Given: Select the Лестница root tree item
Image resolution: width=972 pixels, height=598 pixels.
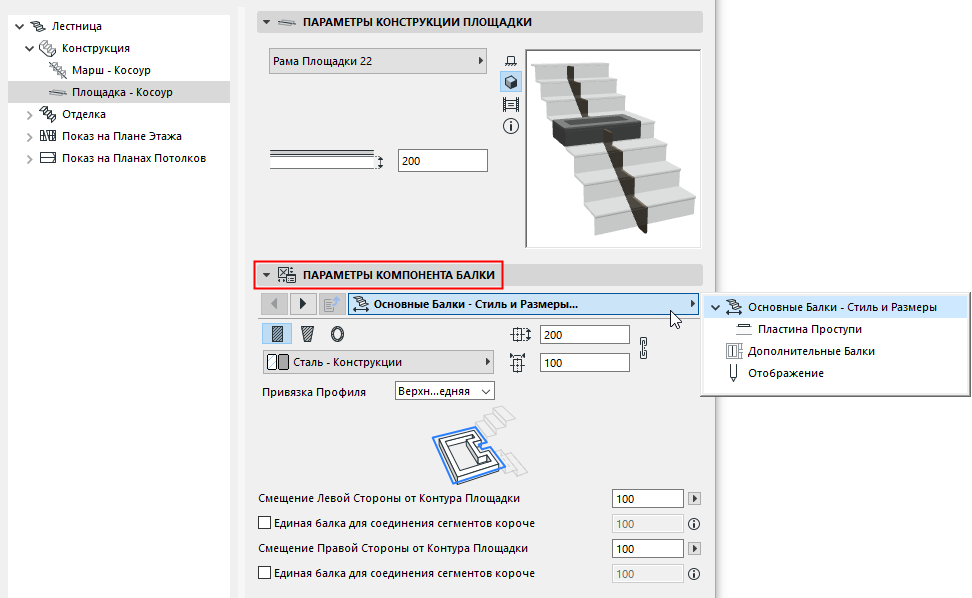Looking at the screenshot, I should pyautogui.click(x=76, y=26).
